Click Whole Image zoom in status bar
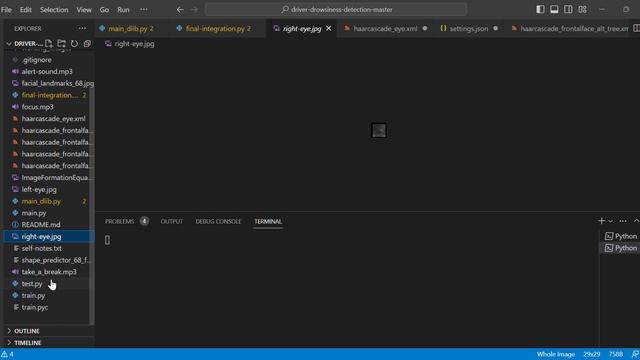 556,354
